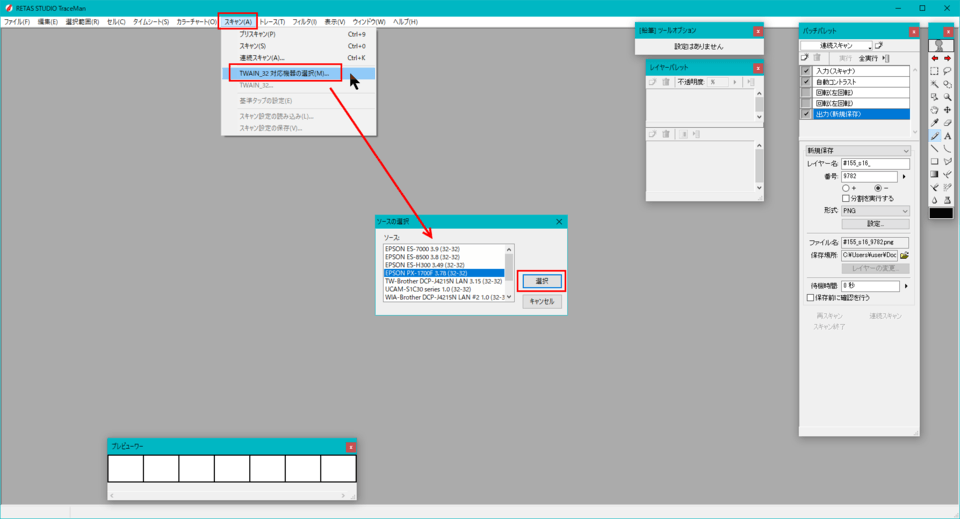Click the red right arrow in toolbox

click(947, 58)
